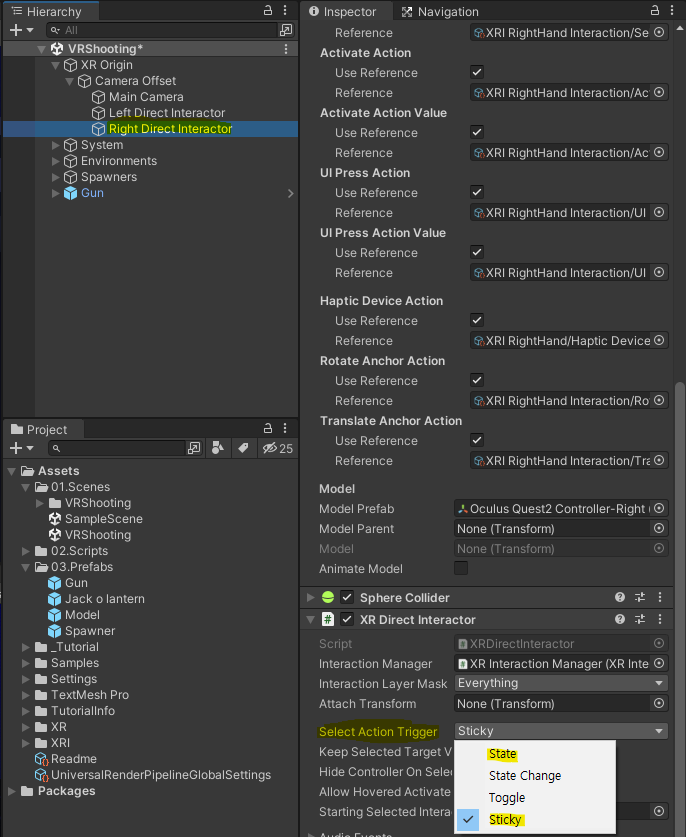Open Inspector panel kebab menu
This screenshot has width=686, height=837.
click(x=672, y=11)
